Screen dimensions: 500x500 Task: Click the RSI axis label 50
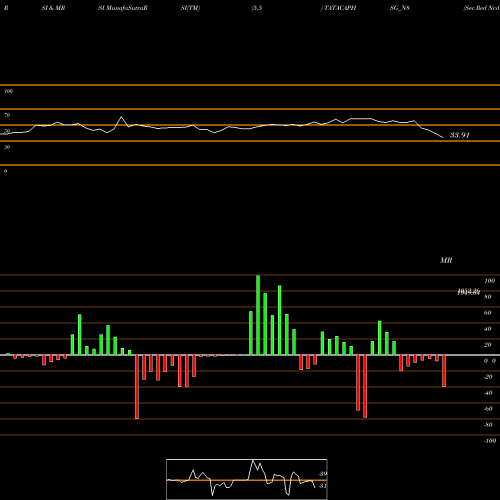point(7,131)
